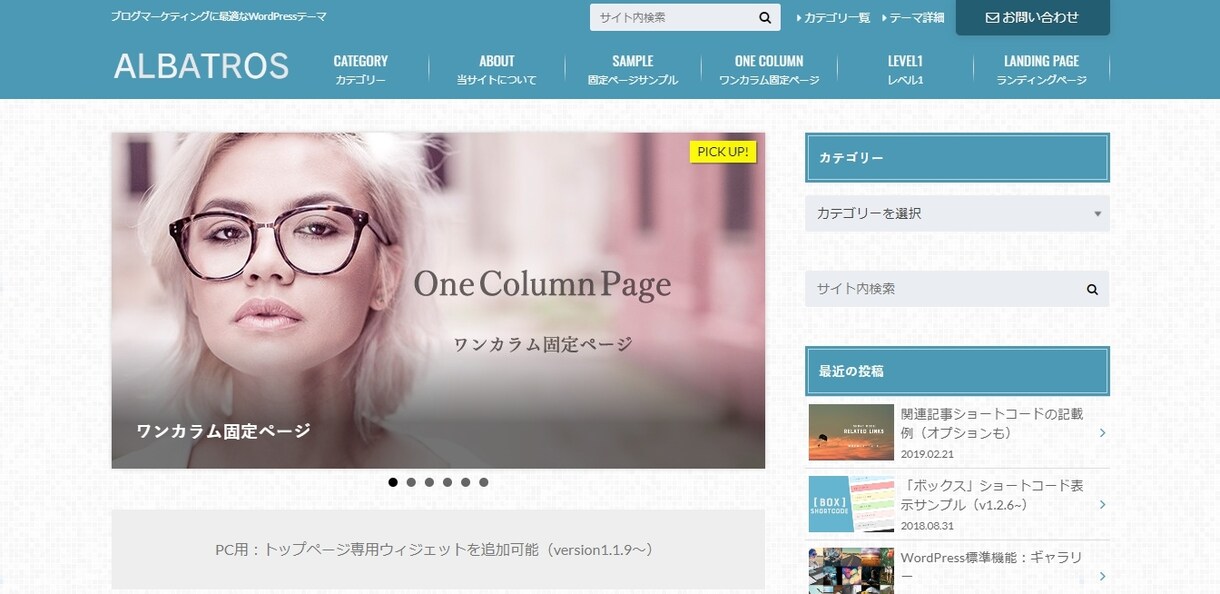Click the magnifier icon in header search
Screen dimensions: 1220x594
pos(765,18)
